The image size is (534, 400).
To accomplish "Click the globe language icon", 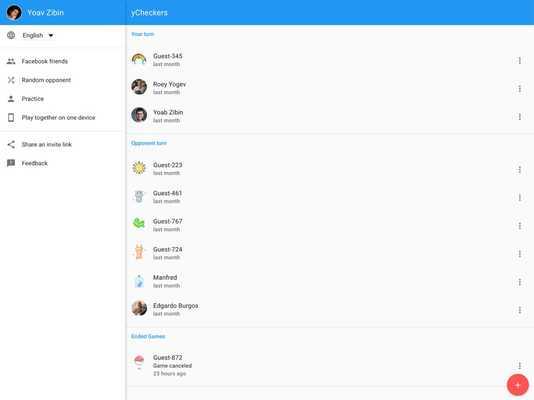I will (11, 35).
